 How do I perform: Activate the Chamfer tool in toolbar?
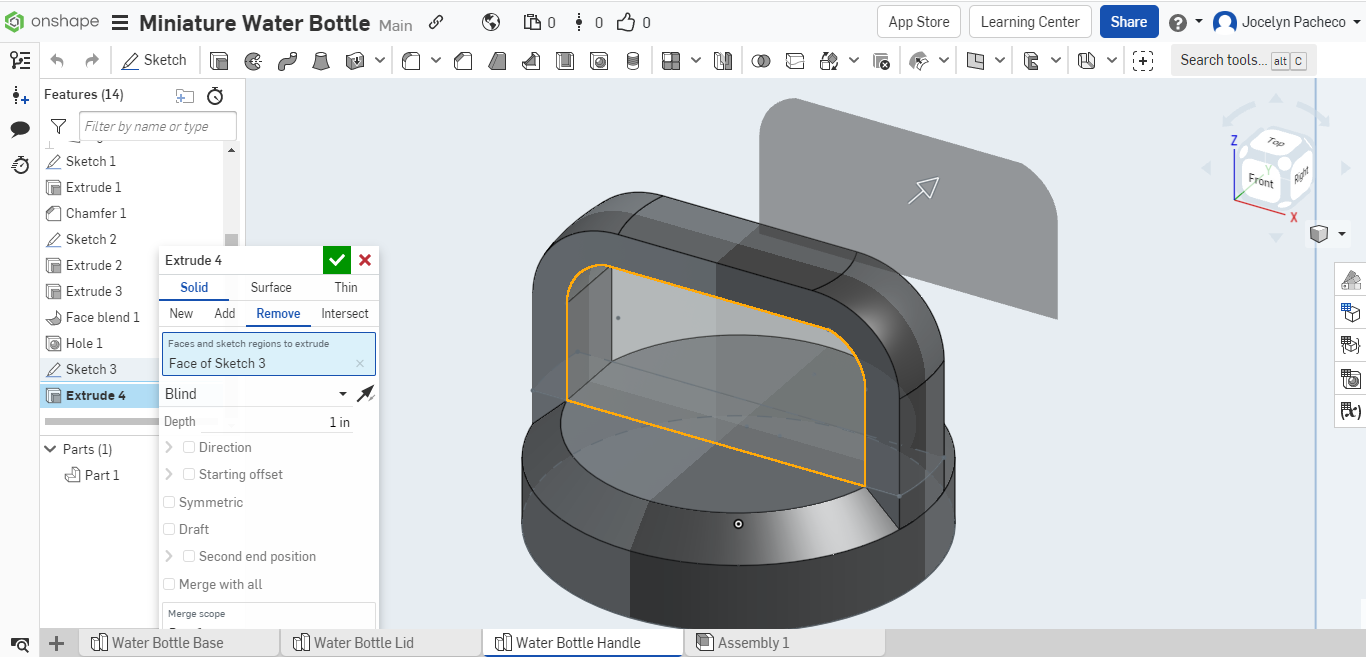coord(463,61)
